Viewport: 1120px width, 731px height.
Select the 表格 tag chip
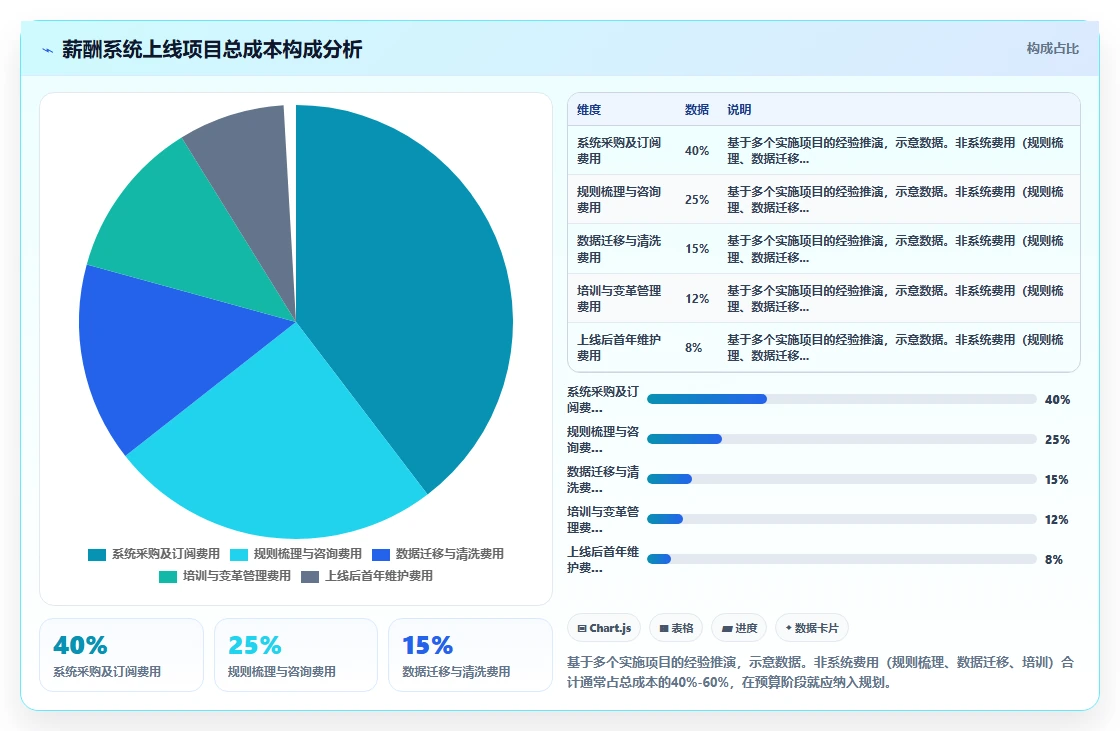click(x=676, y=628)
